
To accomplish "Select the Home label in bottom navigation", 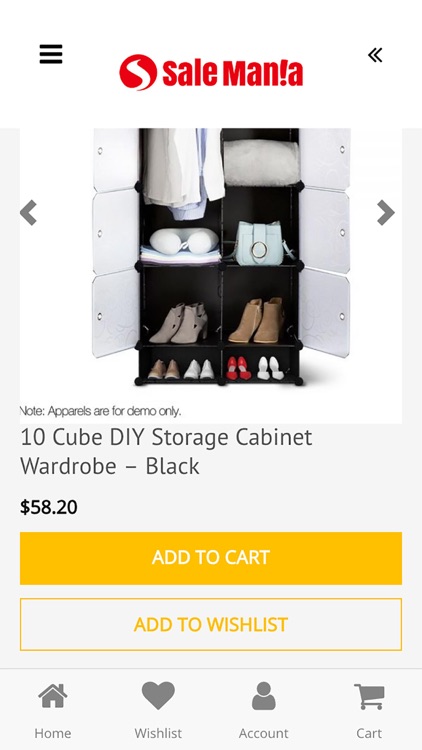I will point(53,733).
